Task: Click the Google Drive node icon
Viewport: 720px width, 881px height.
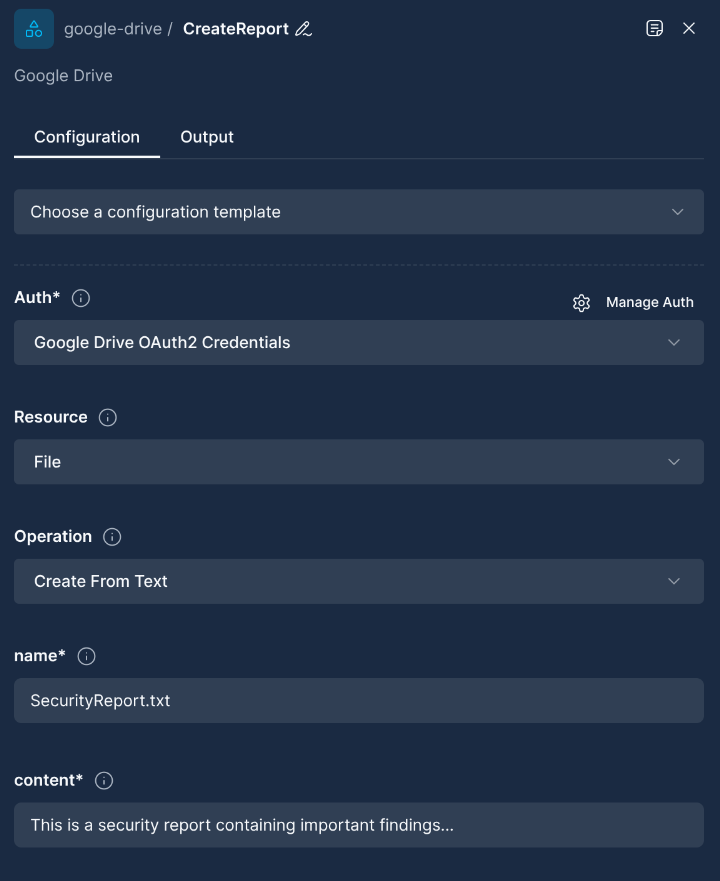Action: [33, 28]
